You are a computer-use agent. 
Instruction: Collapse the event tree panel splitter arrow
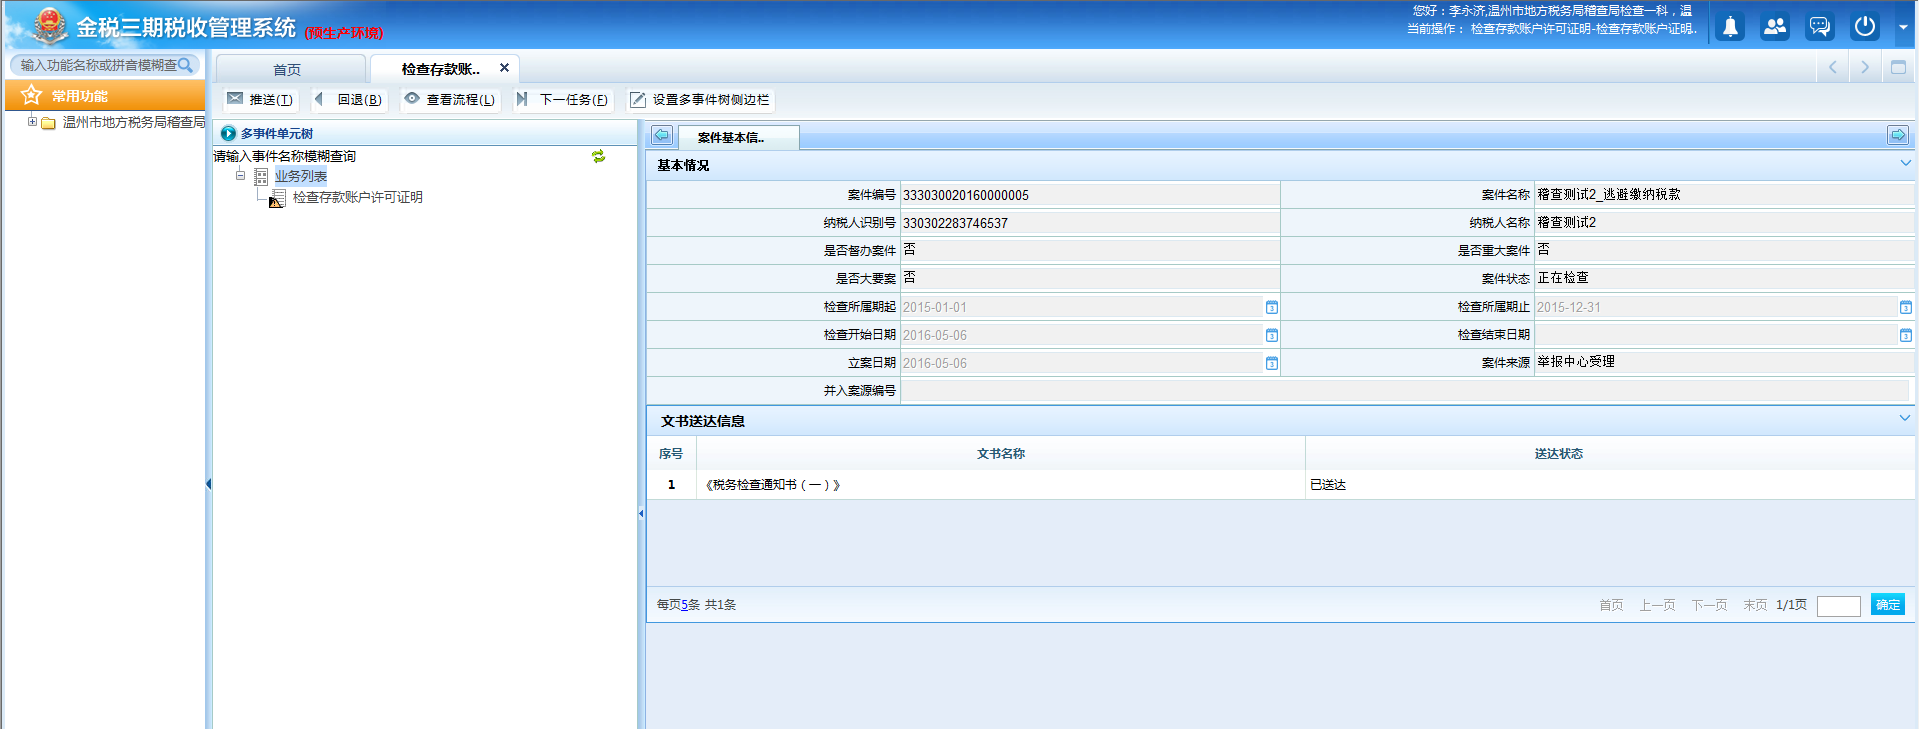pyautogui.click(x=641, y=513)
